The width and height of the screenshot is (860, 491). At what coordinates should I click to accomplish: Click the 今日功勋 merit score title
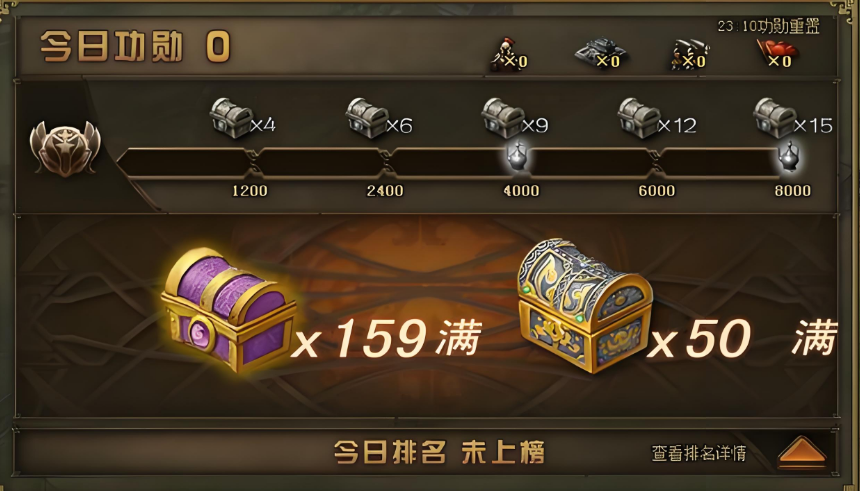(x=112, y=46)
